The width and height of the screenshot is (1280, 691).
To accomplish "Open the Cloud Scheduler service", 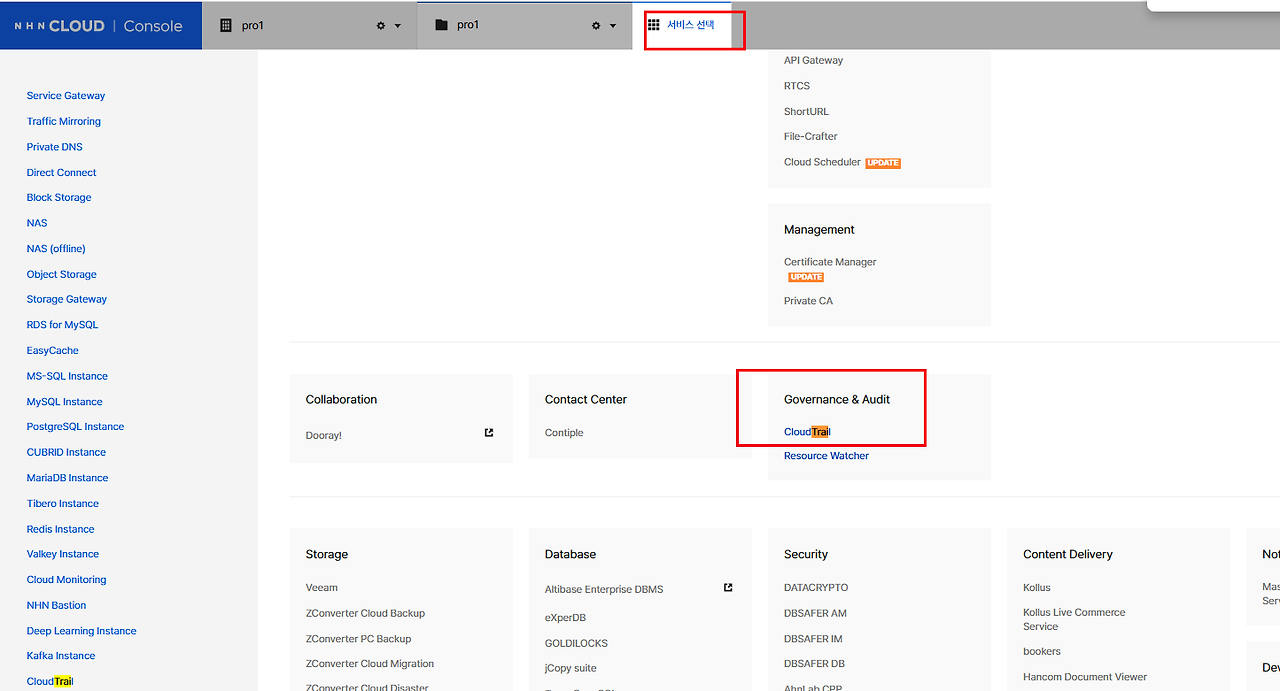I will coord(822,162).
